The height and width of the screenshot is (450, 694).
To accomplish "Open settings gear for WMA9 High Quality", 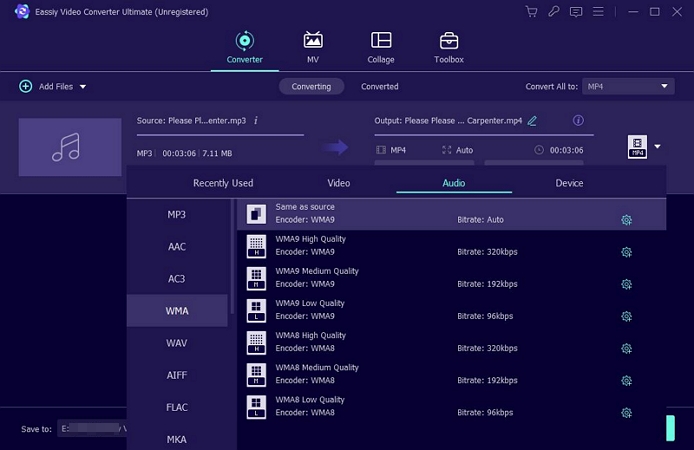I will pos(626,252).
